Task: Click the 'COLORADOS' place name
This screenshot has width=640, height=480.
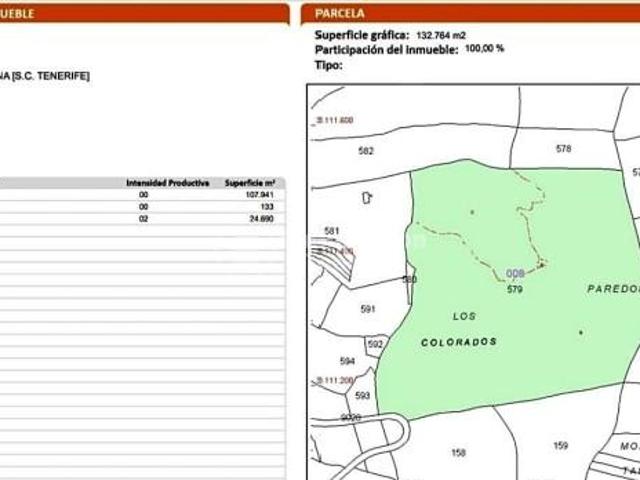Action: 459,342
